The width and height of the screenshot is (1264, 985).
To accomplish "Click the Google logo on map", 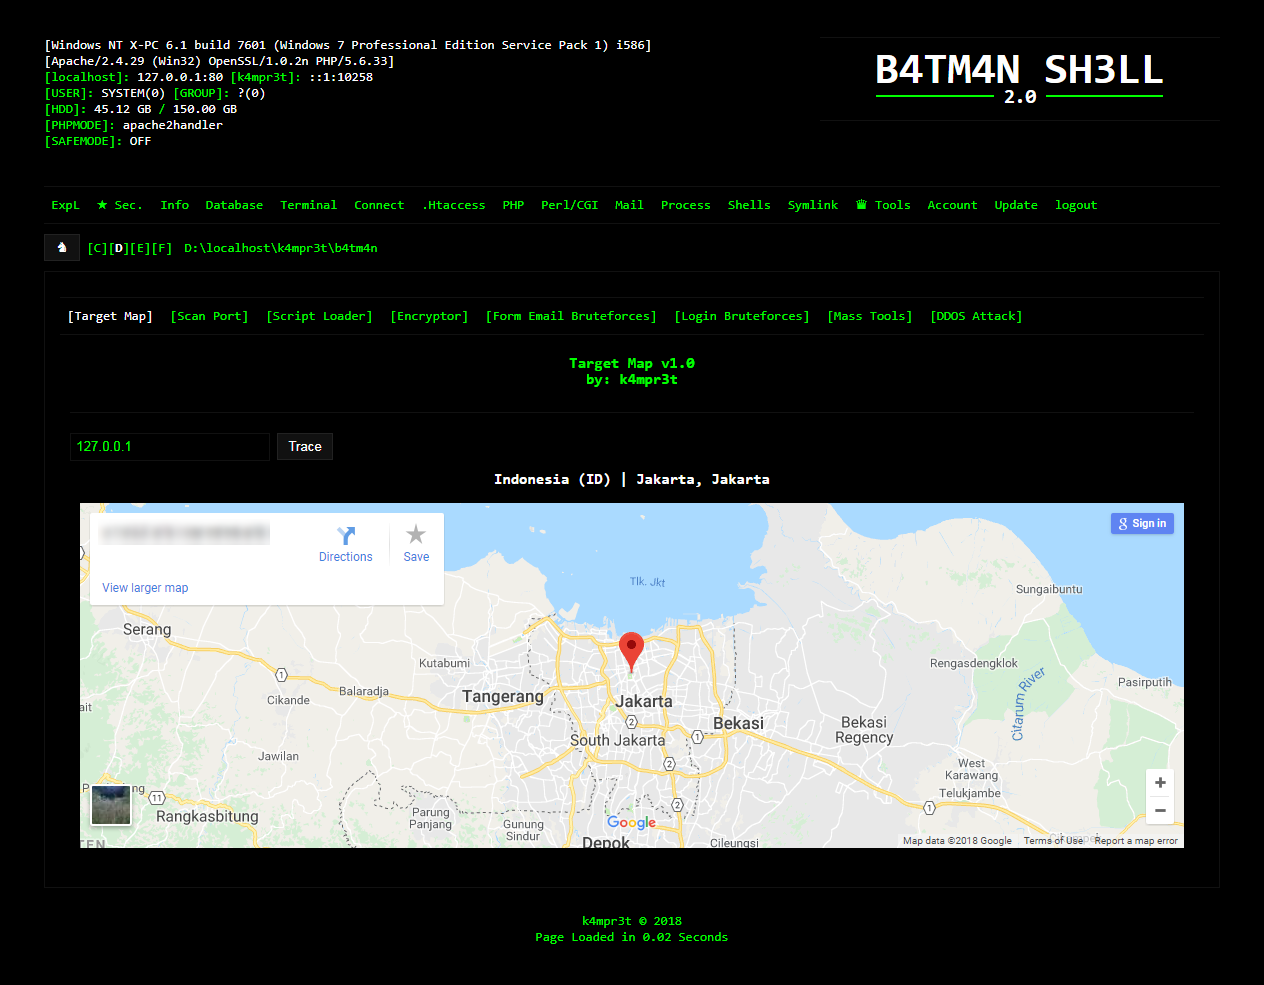I will [x=631, y=823].
